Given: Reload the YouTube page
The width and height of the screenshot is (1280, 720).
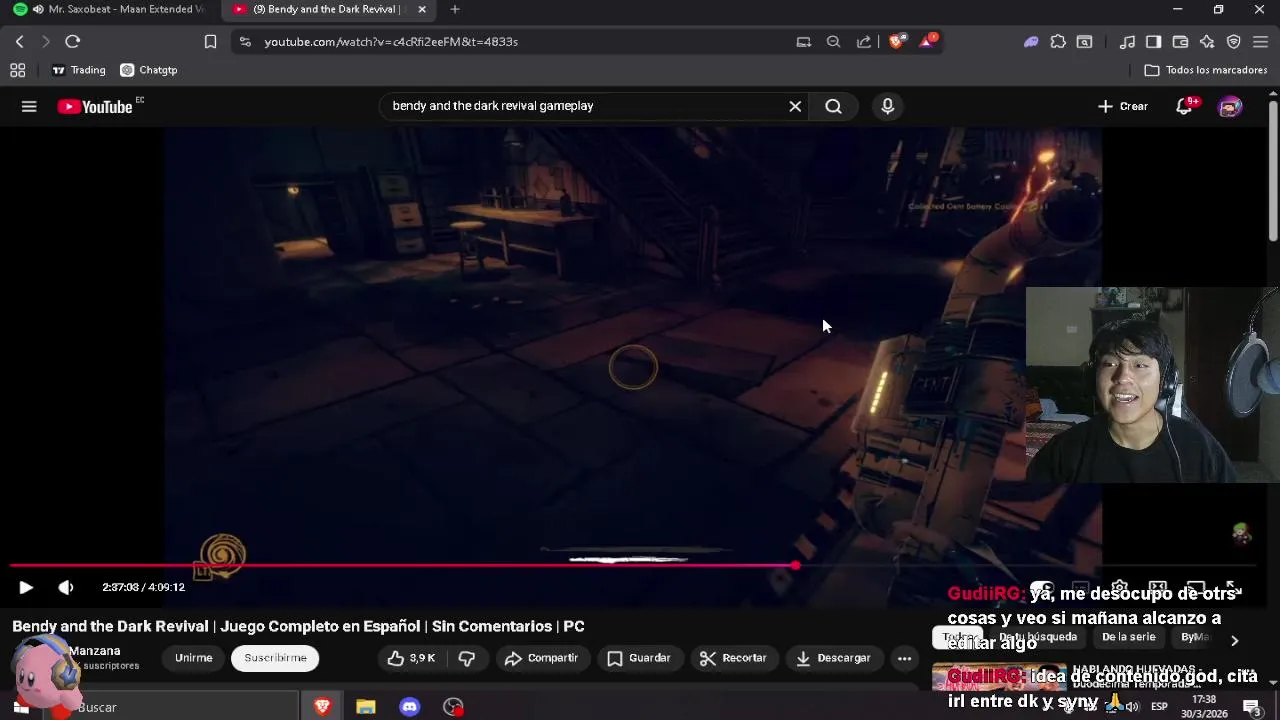Looking at the screenshot, I should click(x=72, y=41).
